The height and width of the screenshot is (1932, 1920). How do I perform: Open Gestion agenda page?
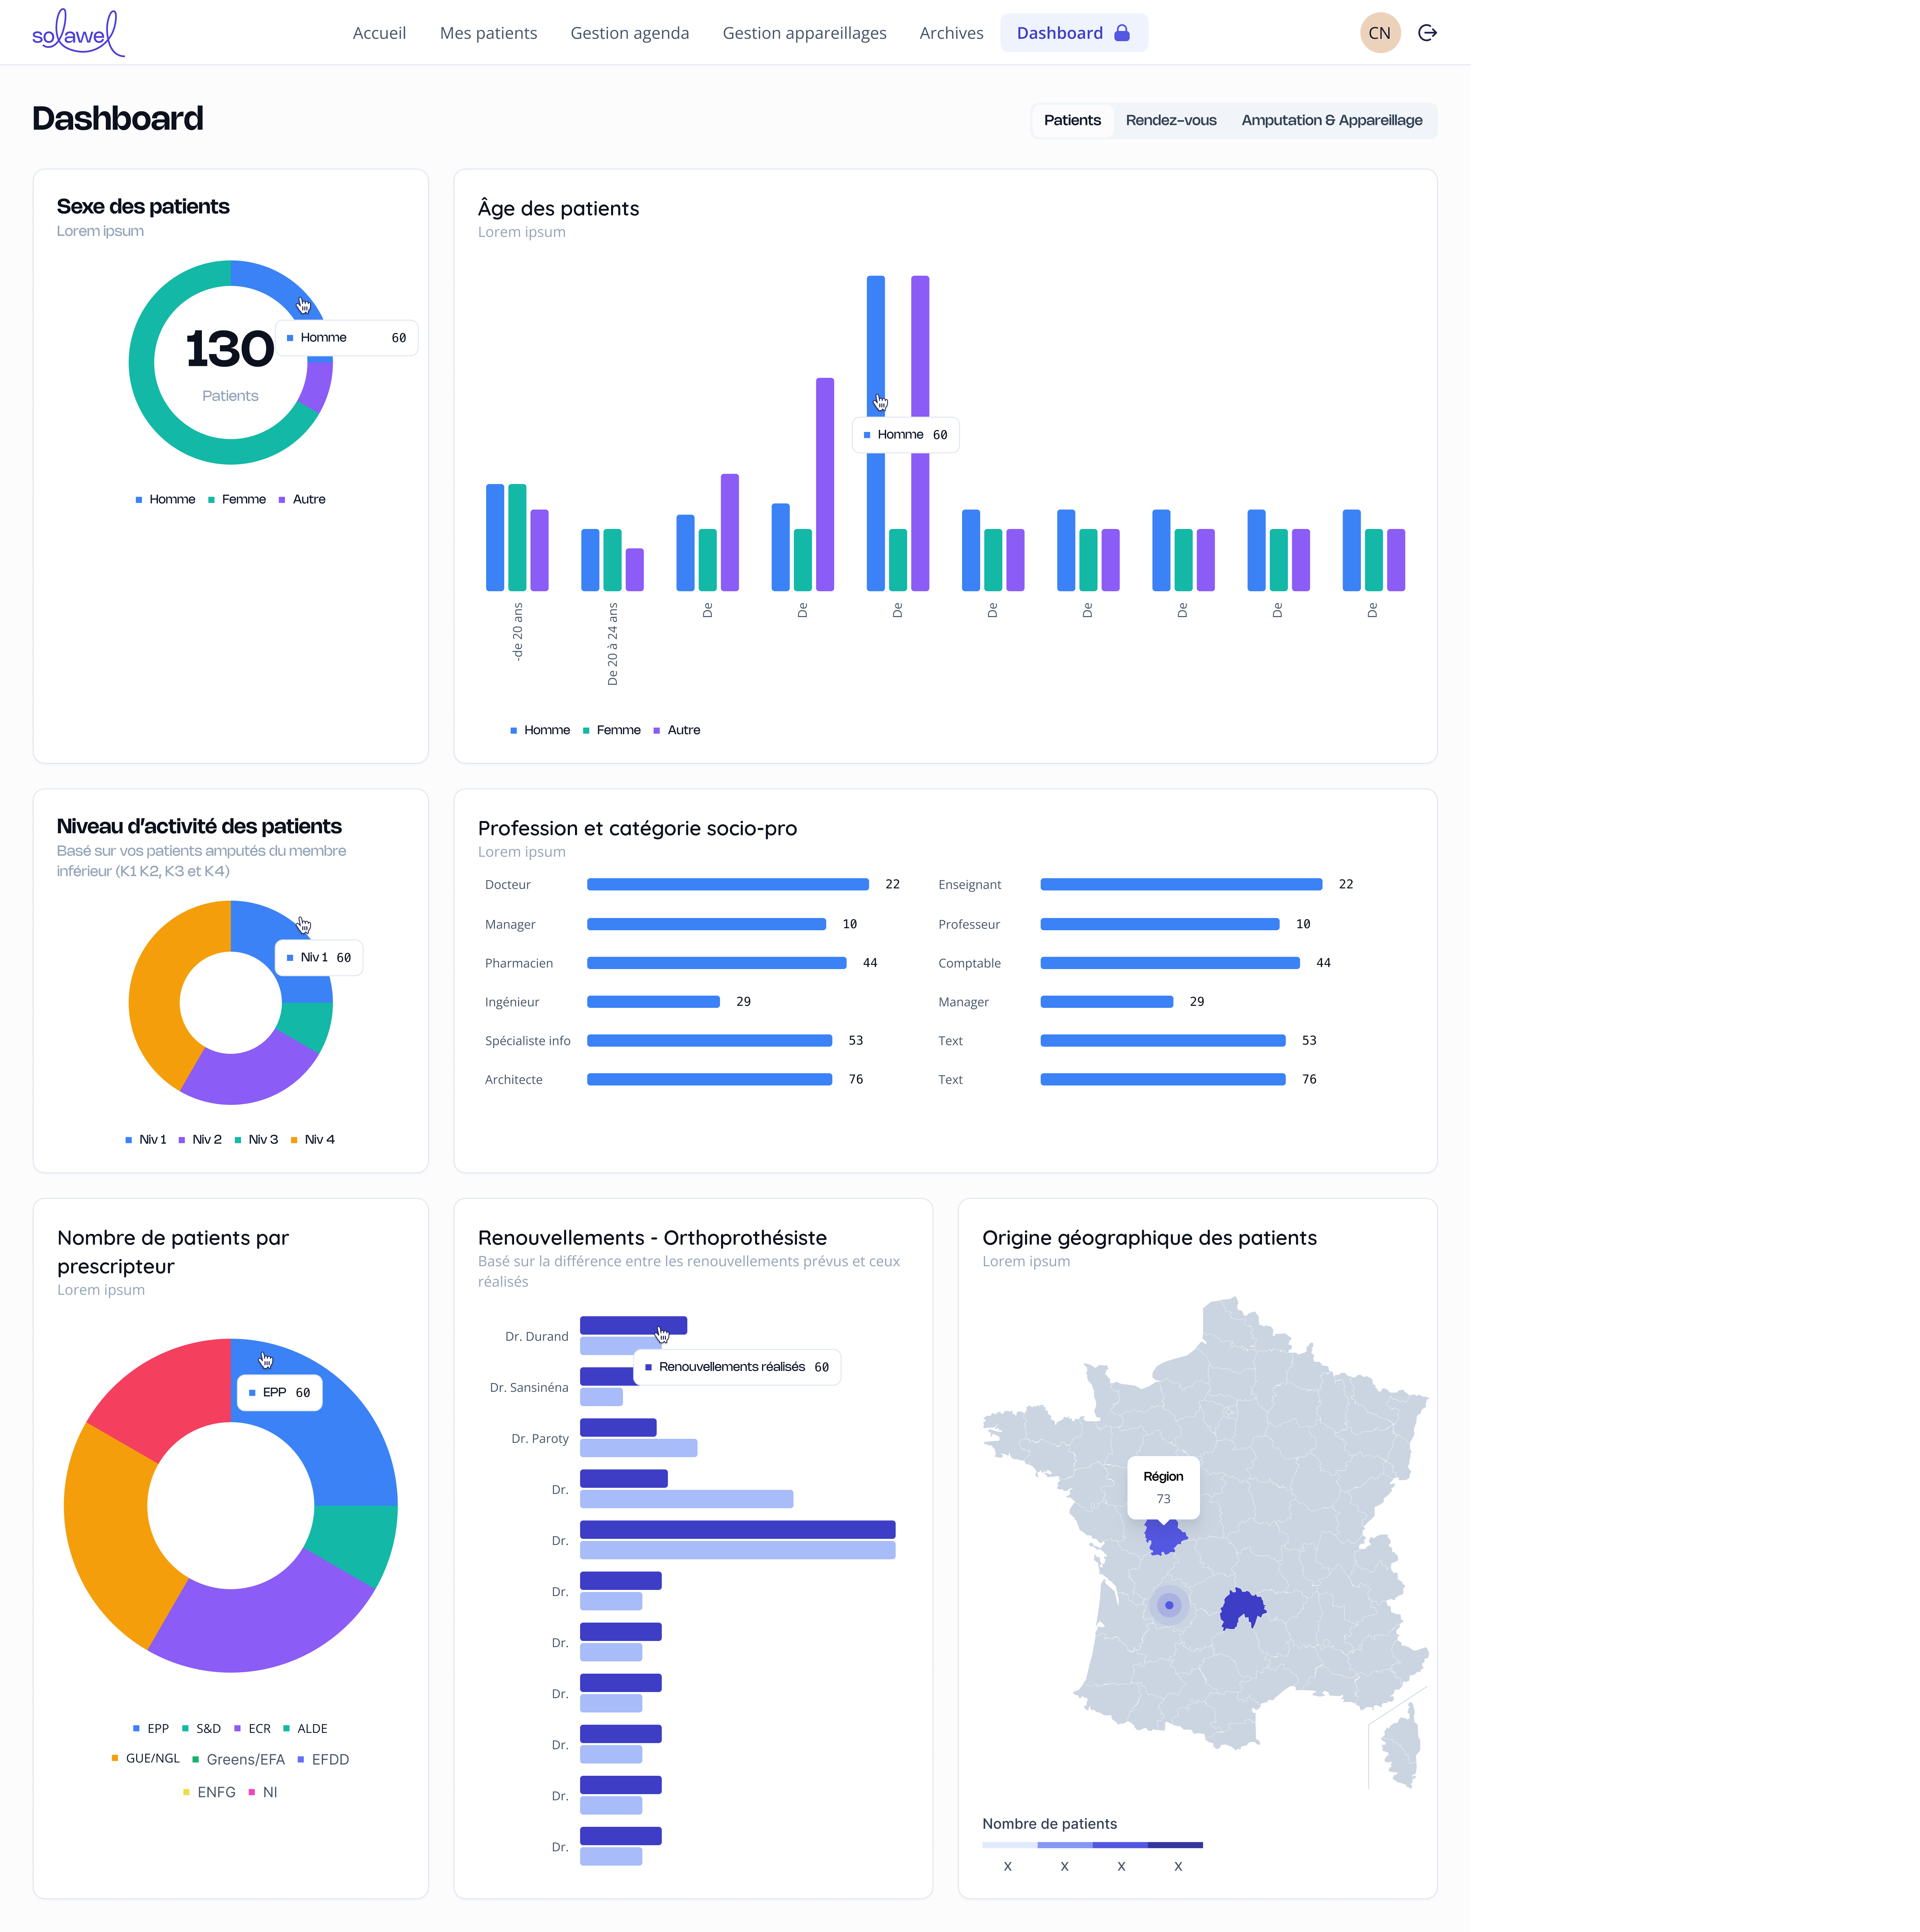point(630,33)
